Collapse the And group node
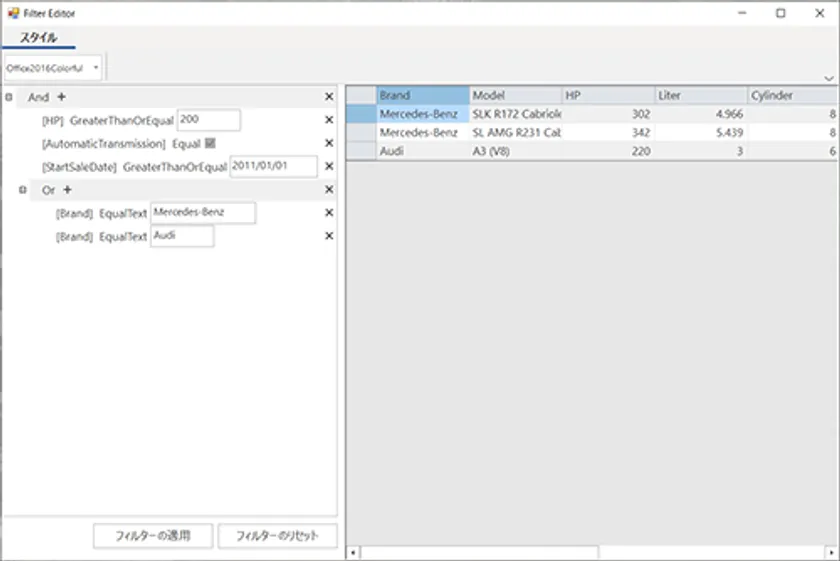840x561 pixels. [9, 97]
